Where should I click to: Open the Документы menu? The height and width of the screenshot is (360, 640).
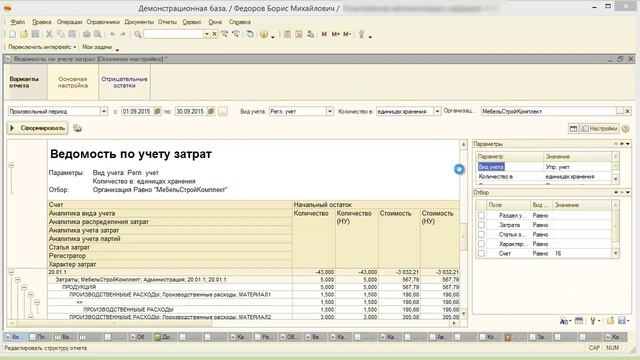(x=139, y=22)
